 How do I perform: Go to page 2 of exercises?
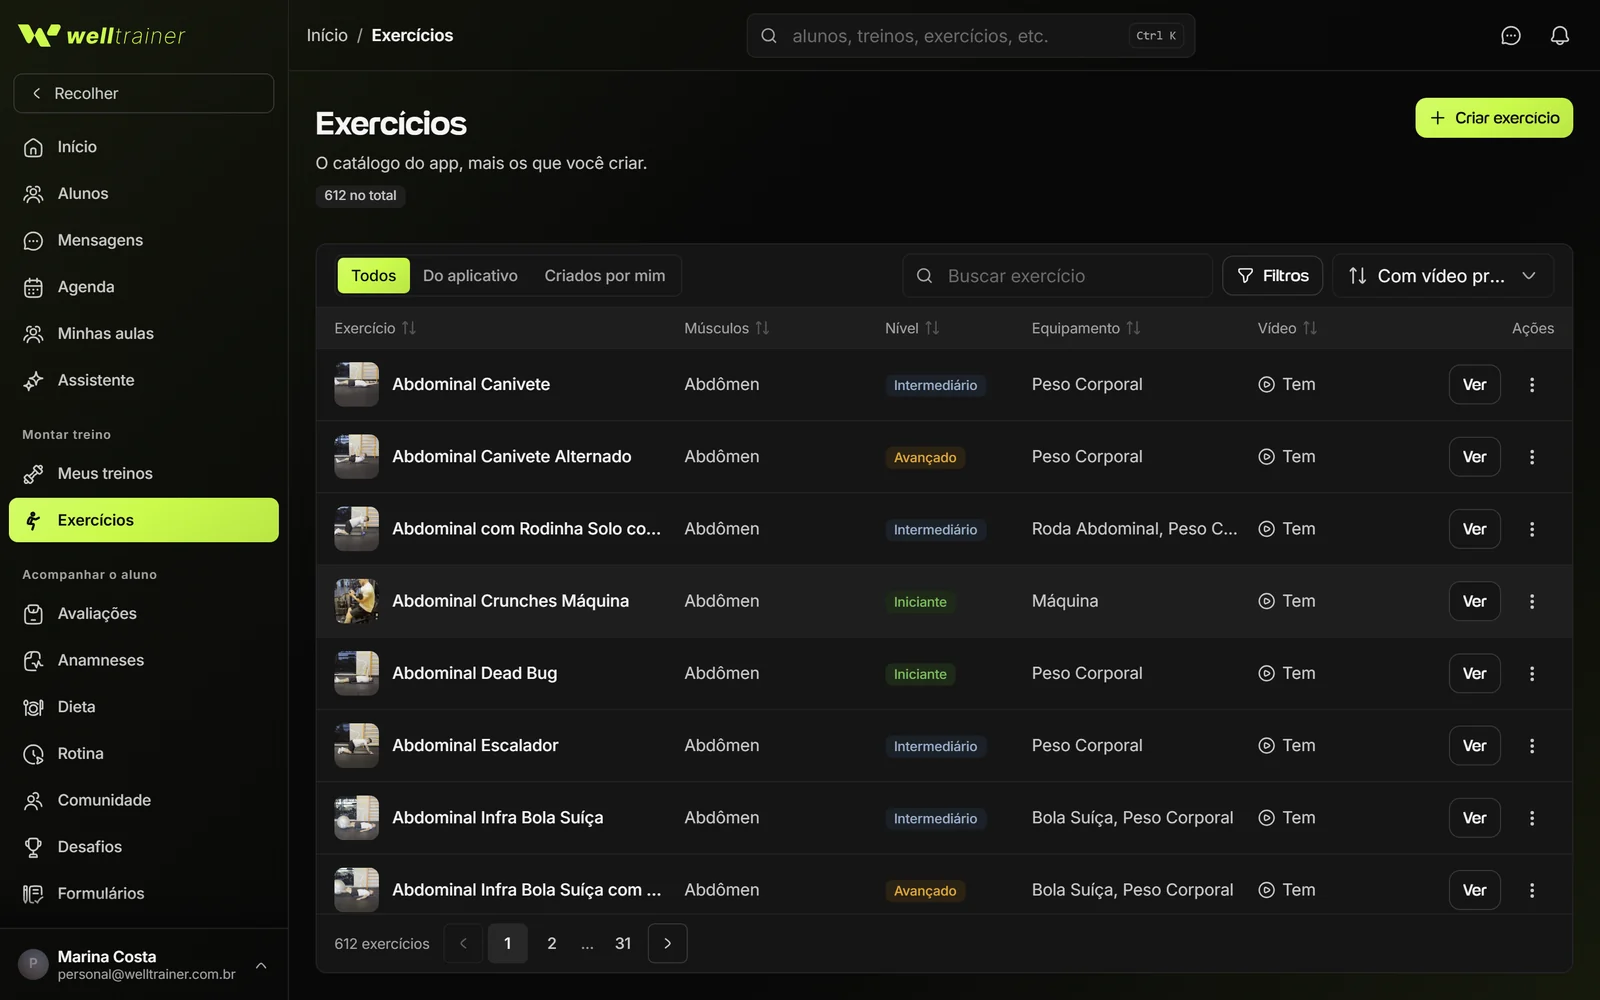551,943
